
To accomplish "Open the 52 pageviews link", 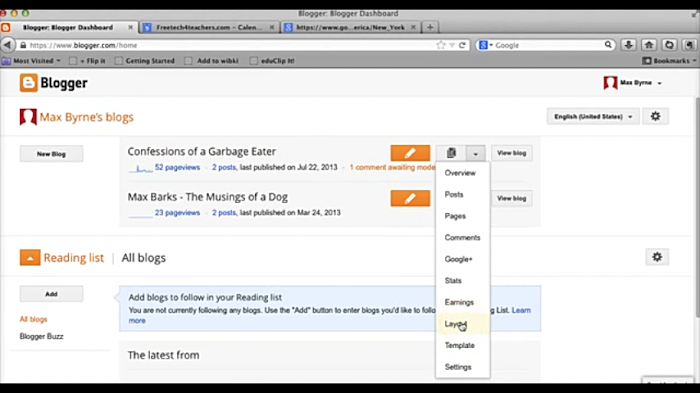I will click(x=177, y=167).
